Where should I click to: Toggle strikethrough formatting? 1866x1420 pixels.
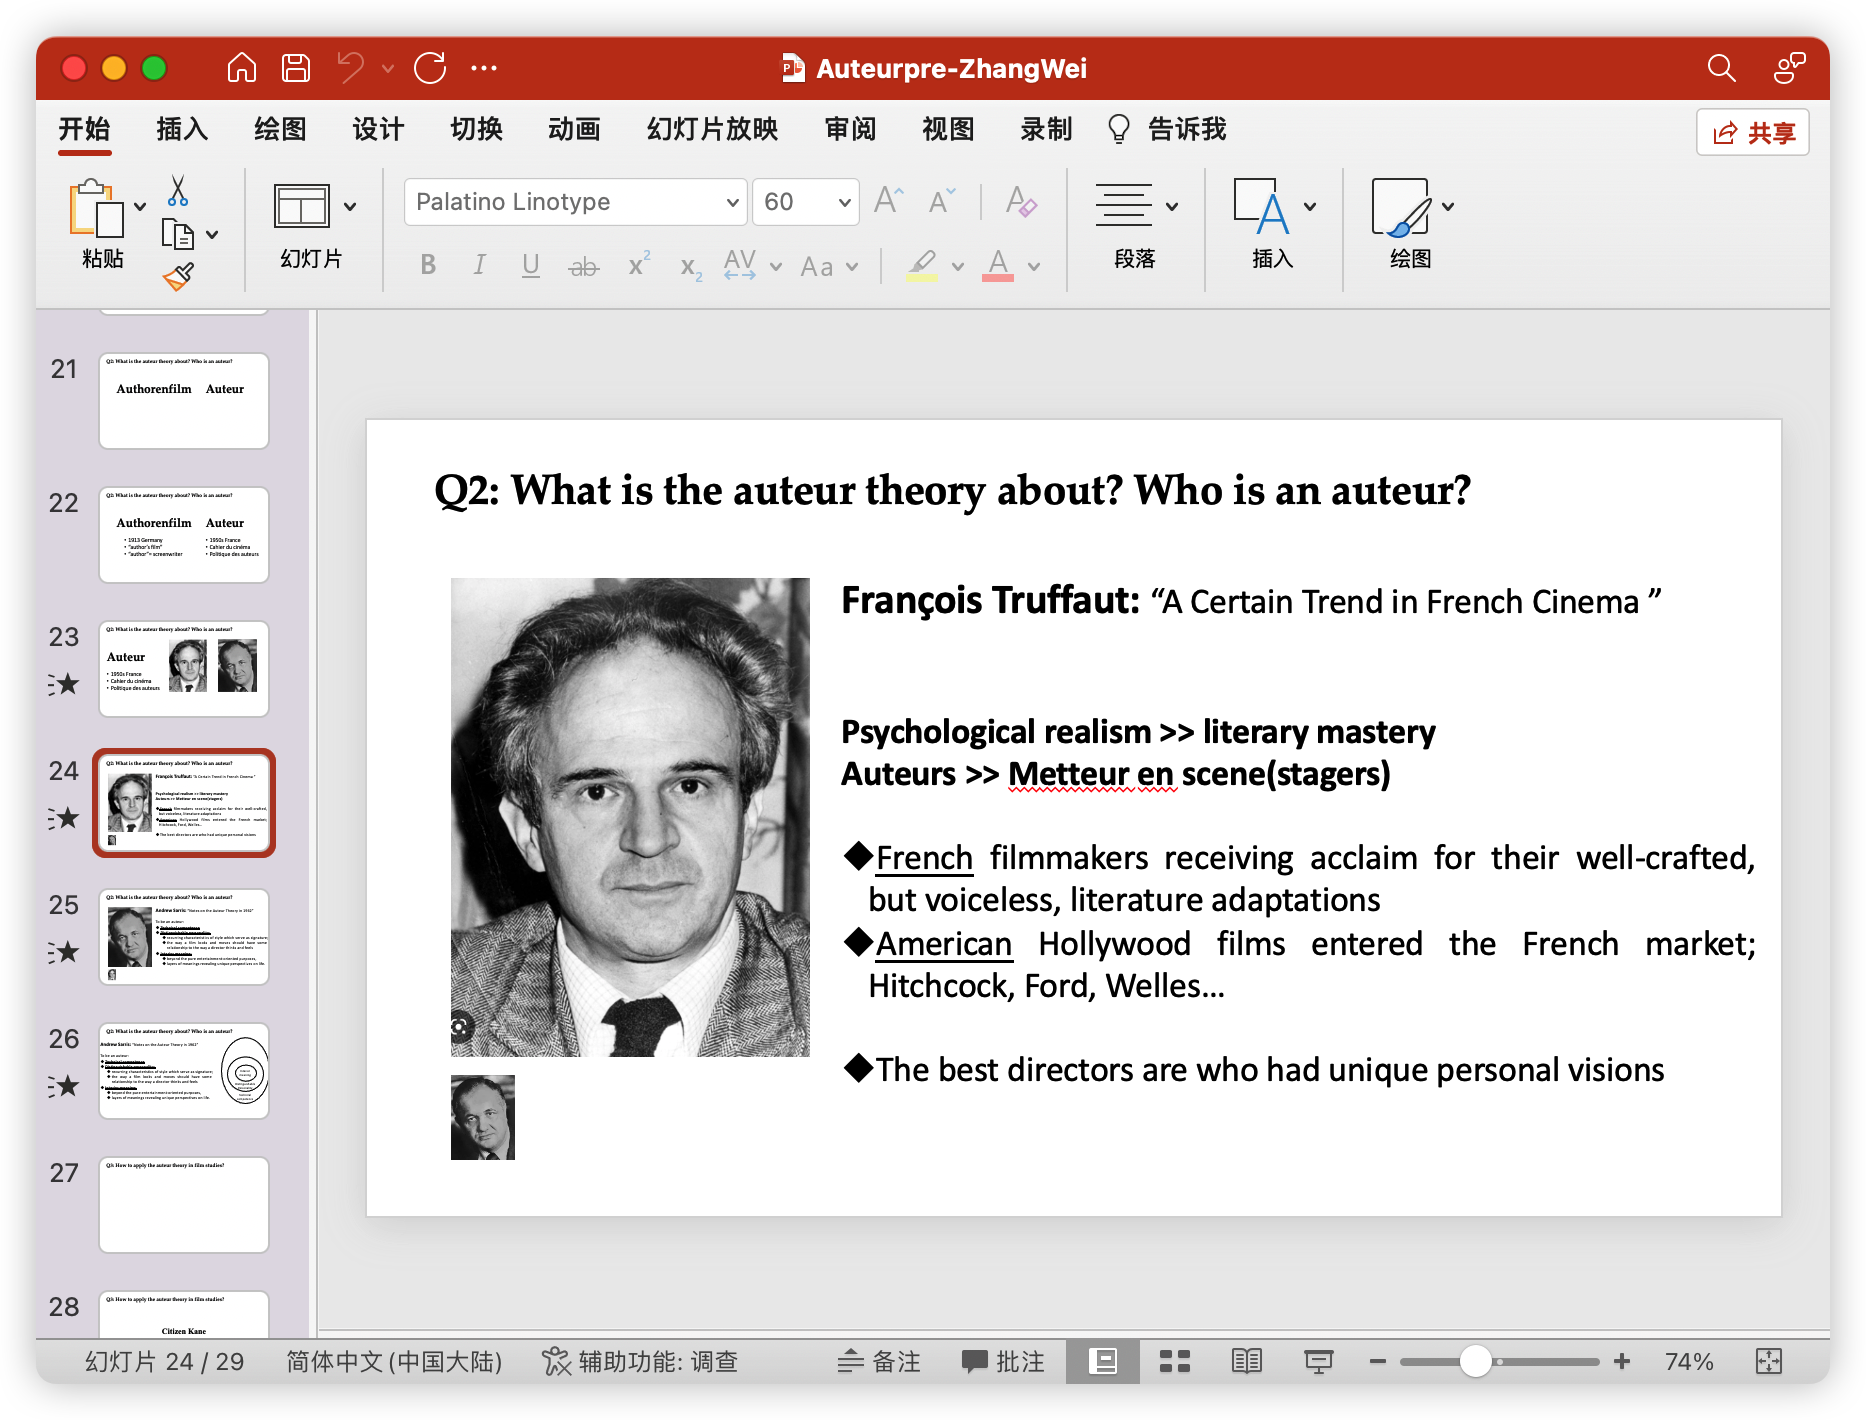coord(584,266)
